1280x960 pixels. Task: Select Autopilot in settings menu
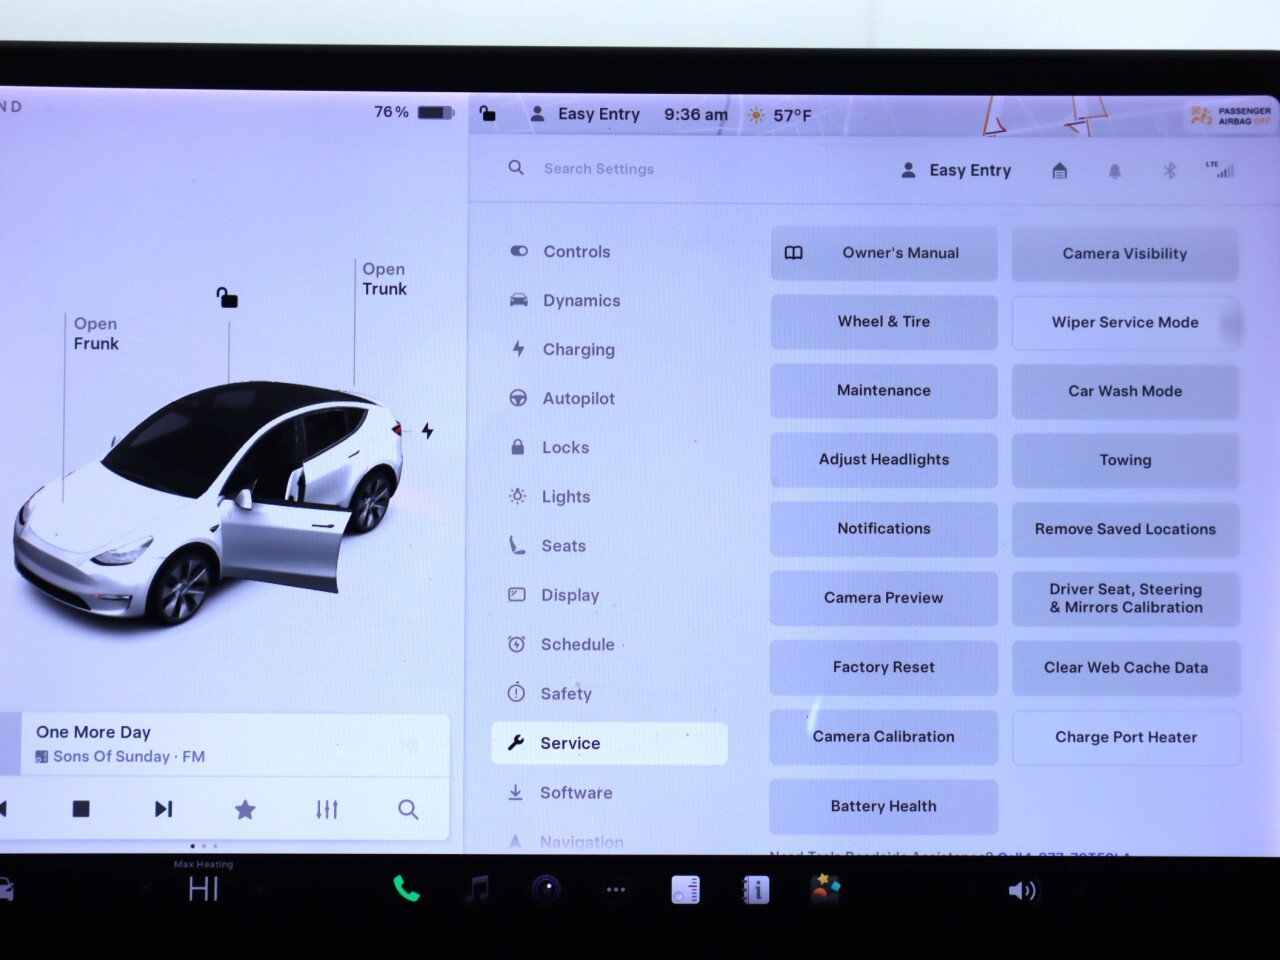(x=578, y=398)
